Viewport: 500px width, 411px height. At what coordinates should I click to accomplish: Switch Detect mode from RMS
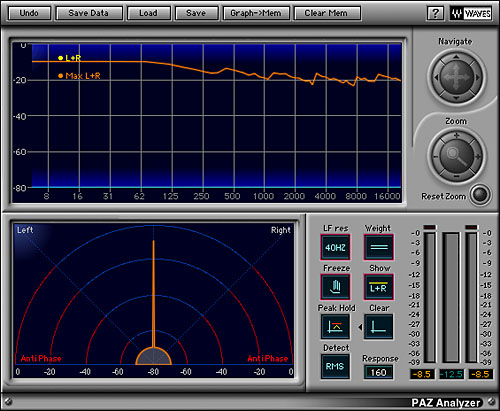335,366
